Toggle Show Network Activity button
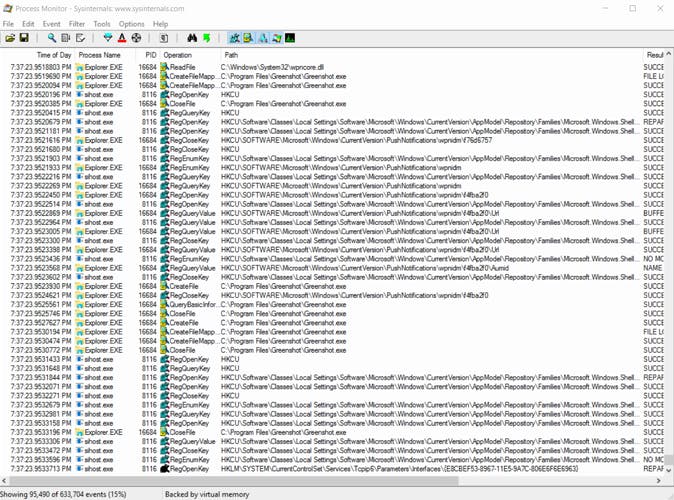Screen dimensions: 674x500 coord(263,38)
